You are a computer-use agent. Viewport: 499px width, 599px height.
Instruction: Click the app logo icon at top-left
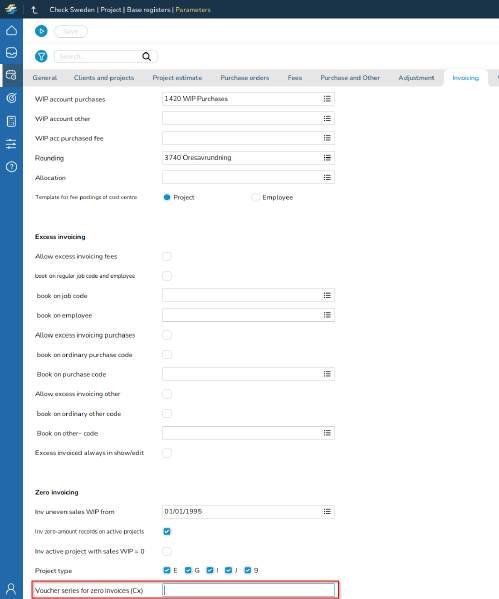[x=11, y=9]
